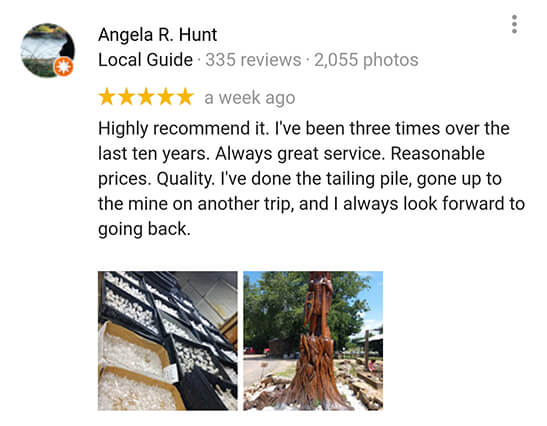Click the second gold rating star
The image size is (547, 426).
click(126, 97)
